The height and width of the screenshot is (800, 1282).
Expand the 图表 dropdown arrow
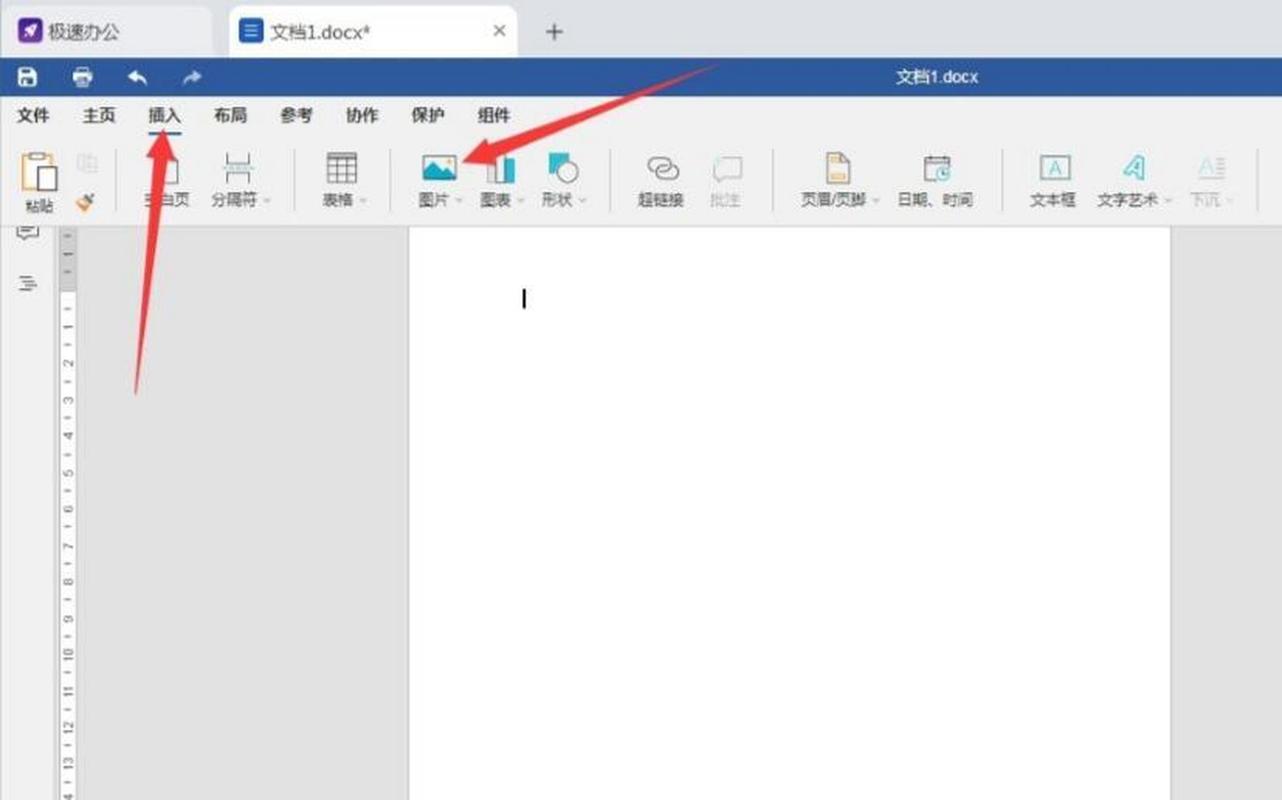pyautogui.click(x=520, y=201)
